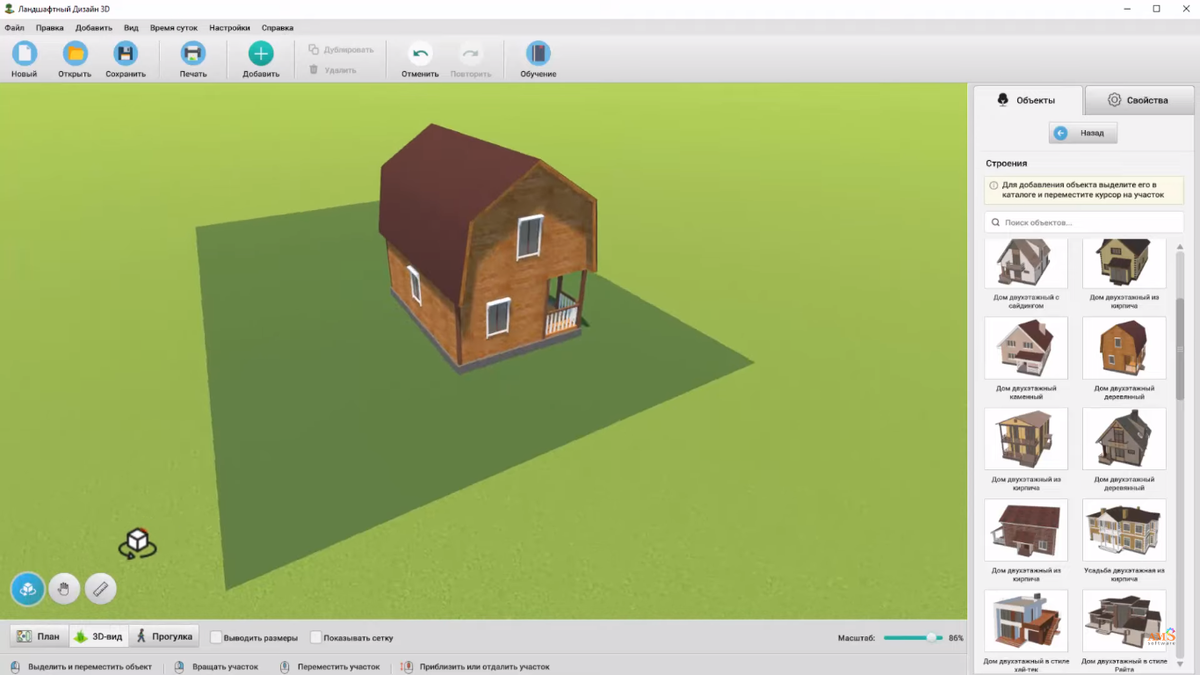This screenshot has width=1200, height=675.
Task: Click the search magnifier icon
Action: (995, 222)
